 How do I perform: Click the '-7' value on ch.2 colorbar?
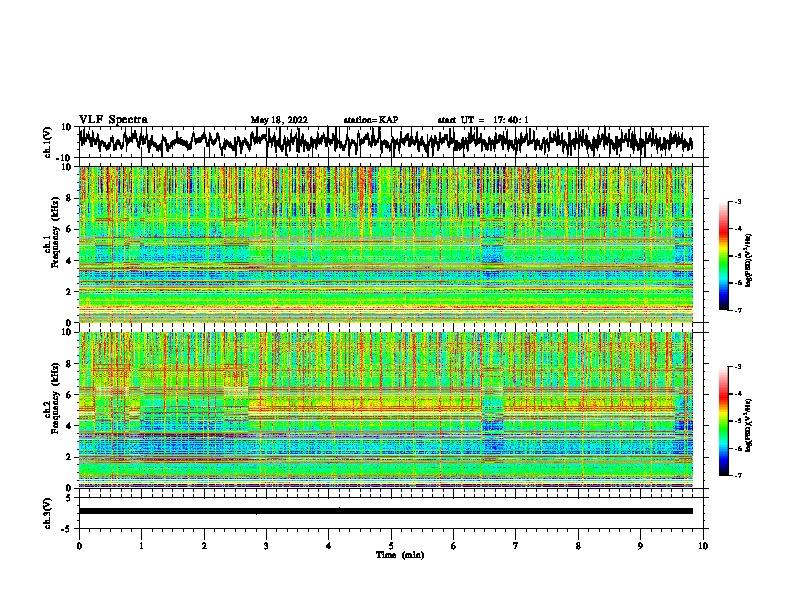pos(737,476)
